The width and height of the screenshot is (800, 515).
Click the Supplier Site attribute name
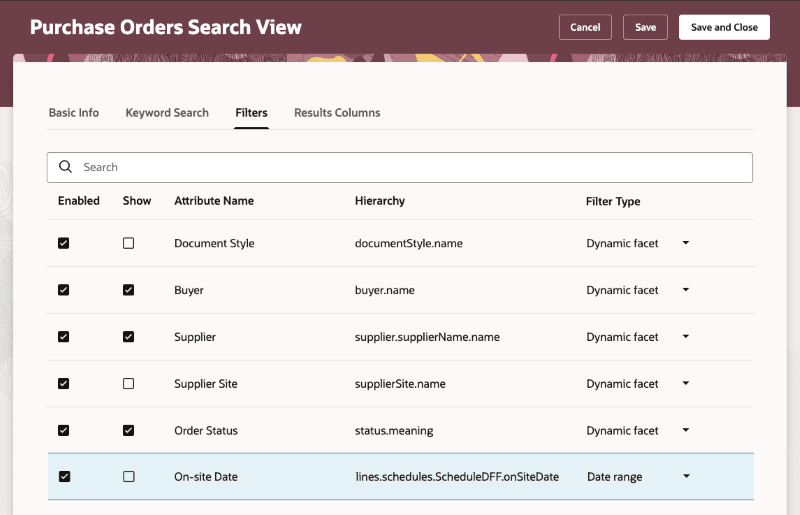(x=206, y=383)
